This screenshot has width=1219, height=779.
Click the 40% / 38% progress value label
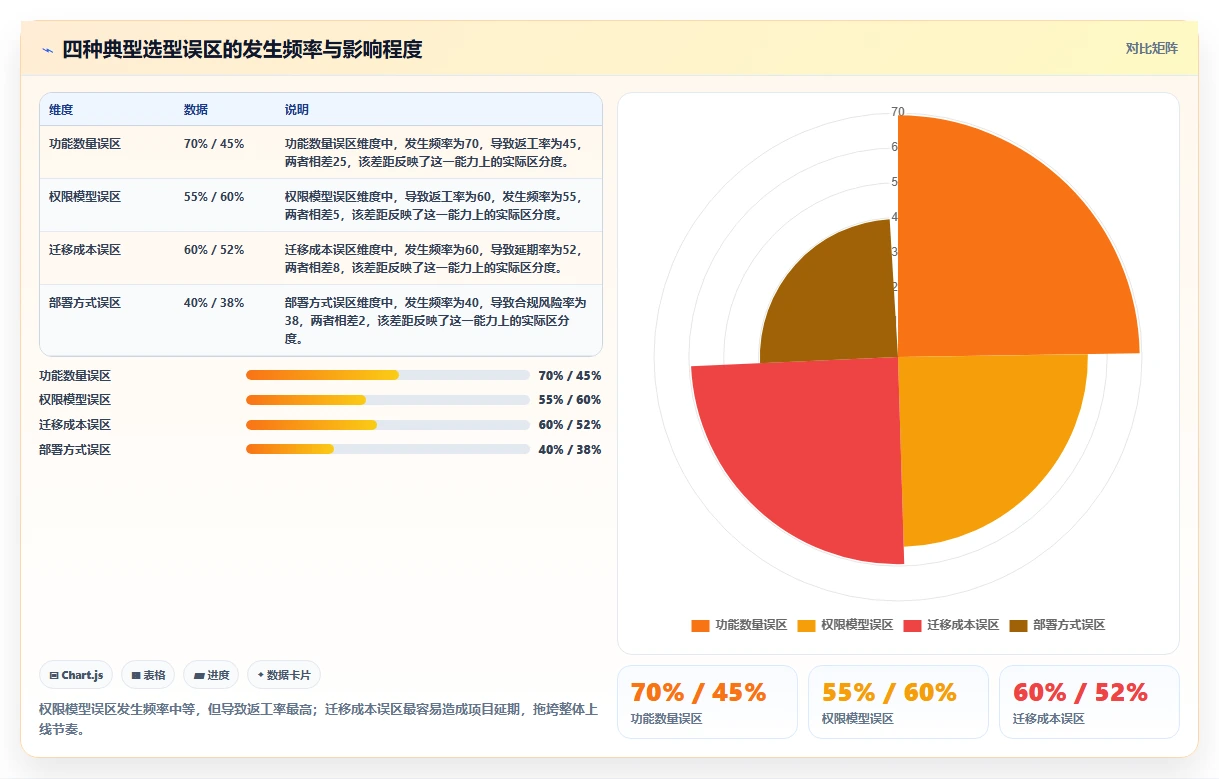click(570, 450)
